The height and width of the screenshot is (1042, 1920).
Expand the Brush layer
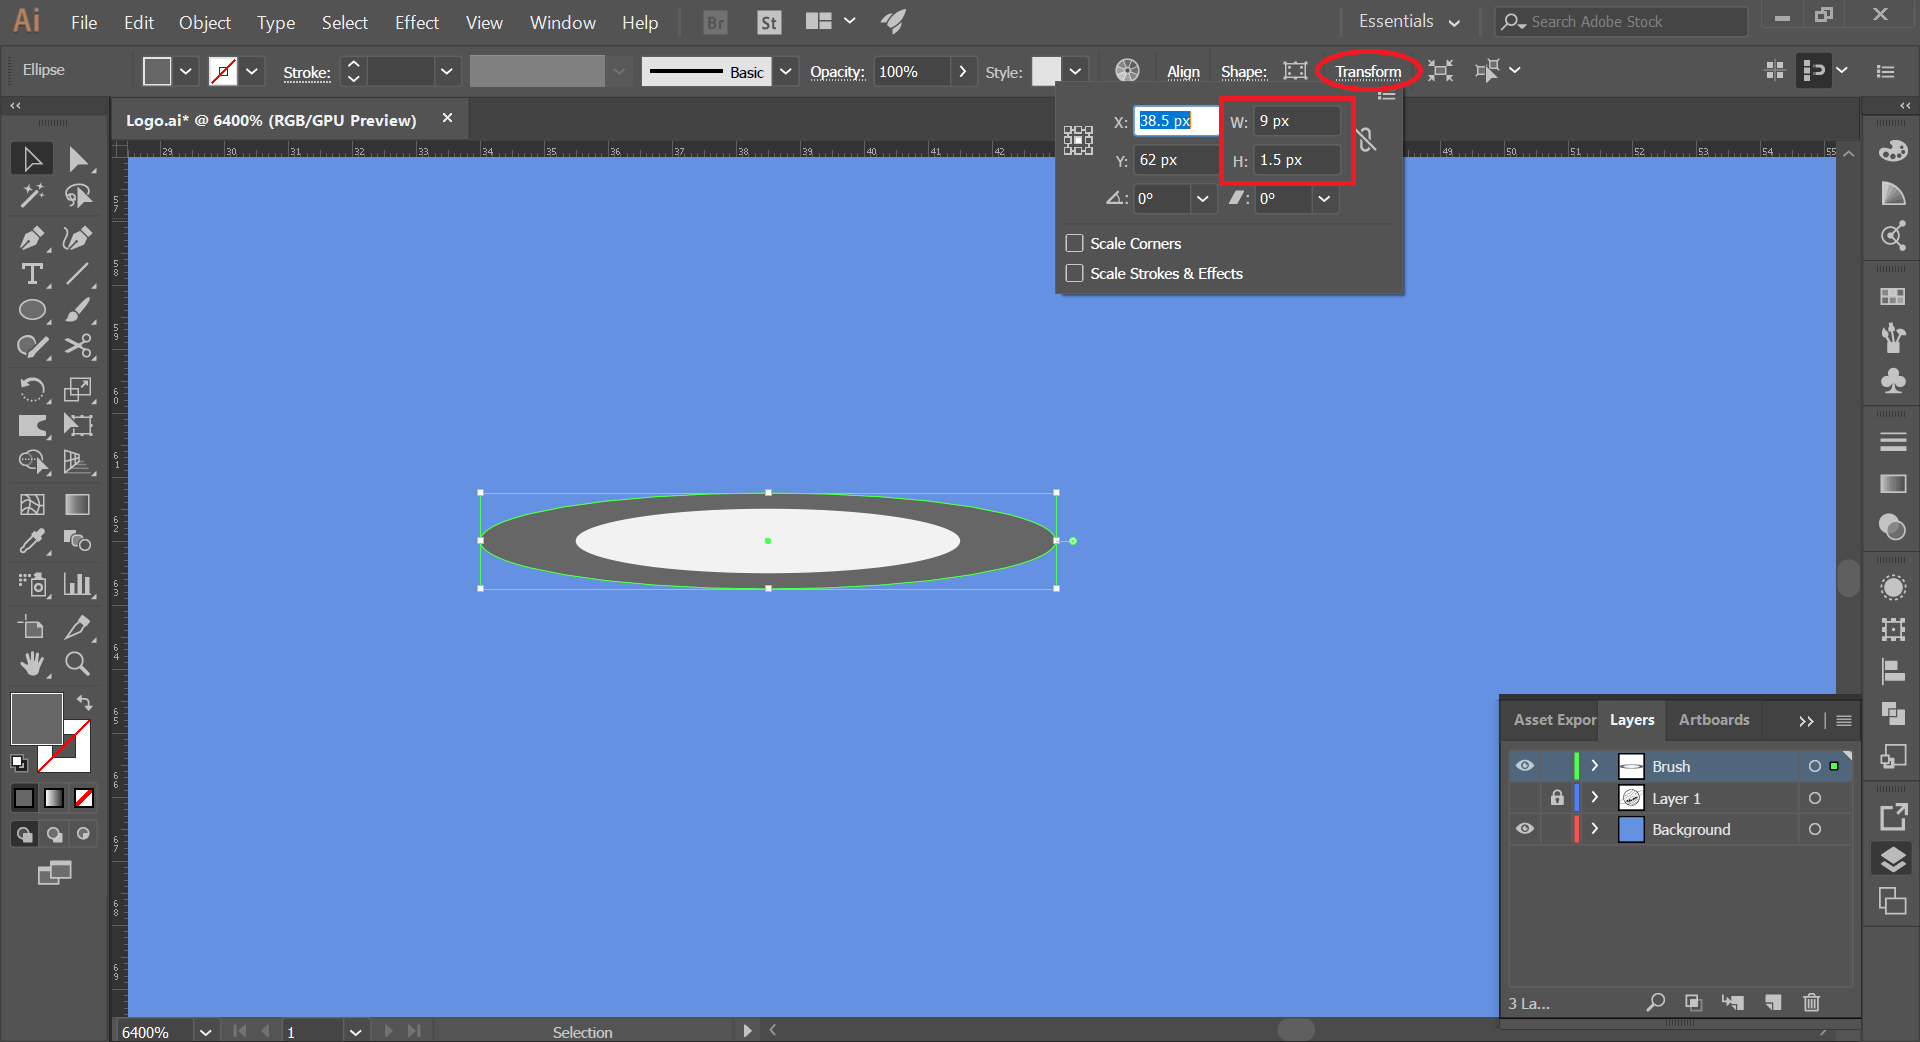(x=1595, y=766)
